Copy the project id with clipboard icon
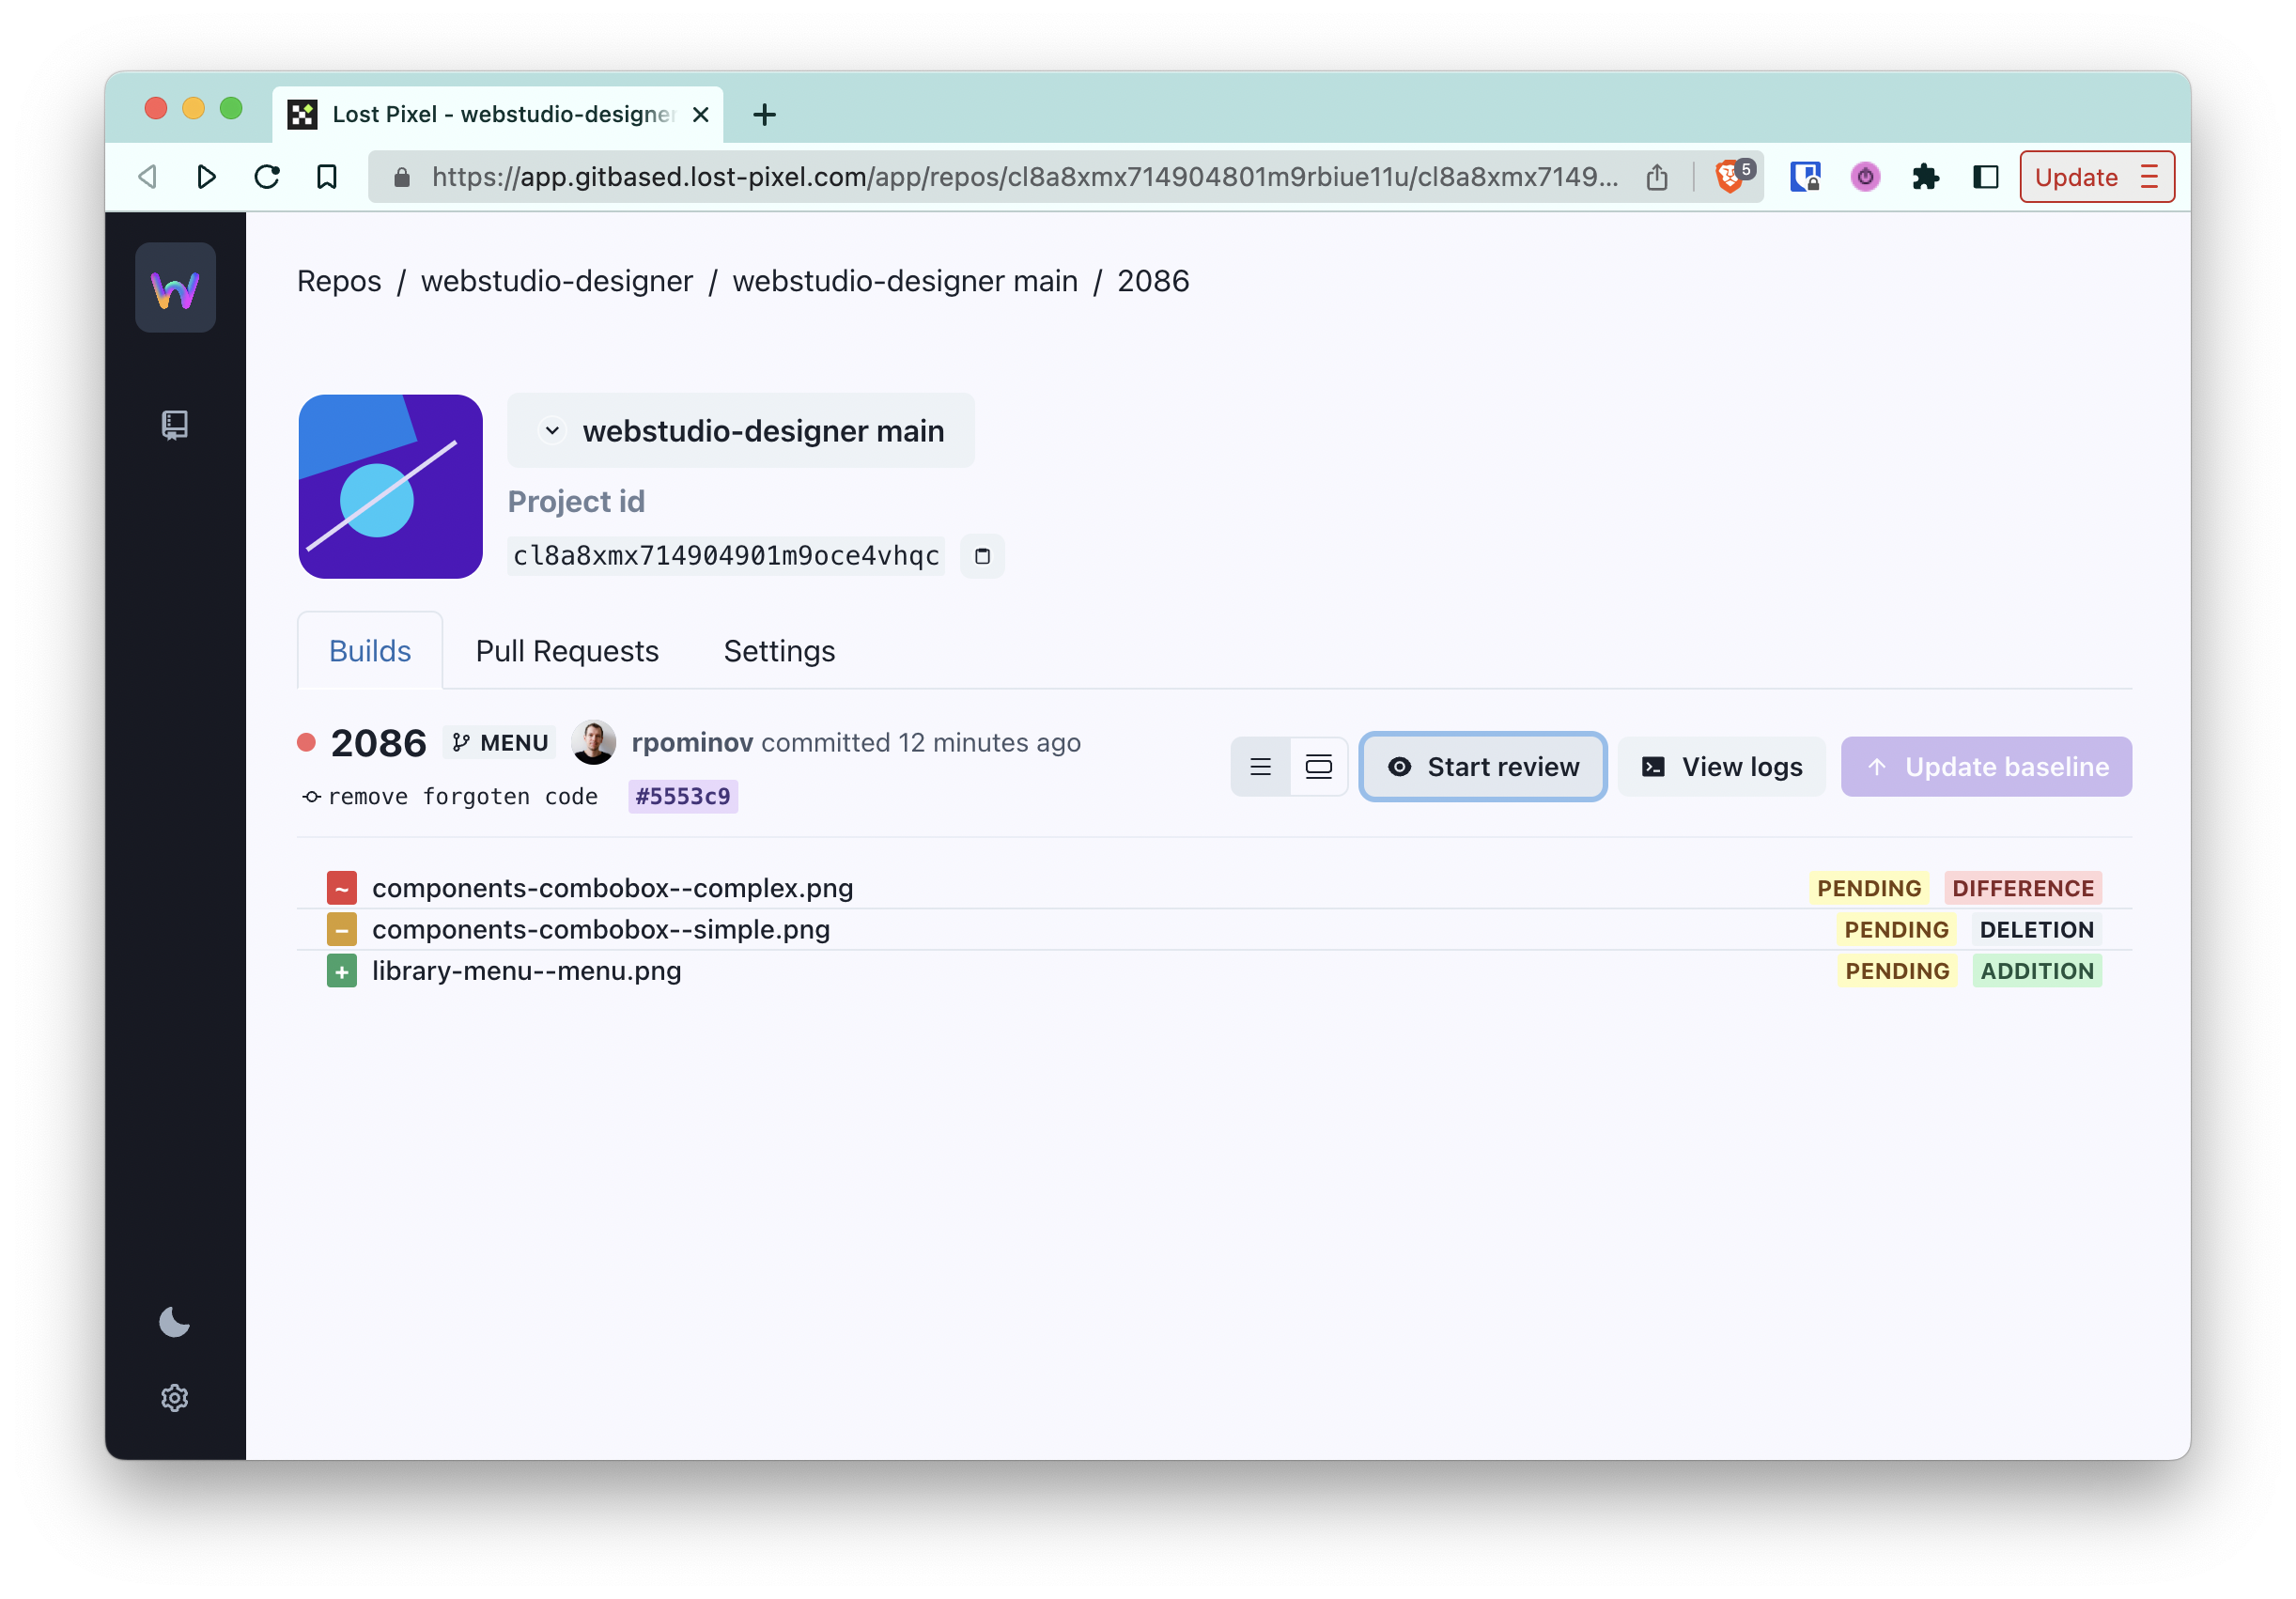2296x1599 pixels. pos(982,556)
